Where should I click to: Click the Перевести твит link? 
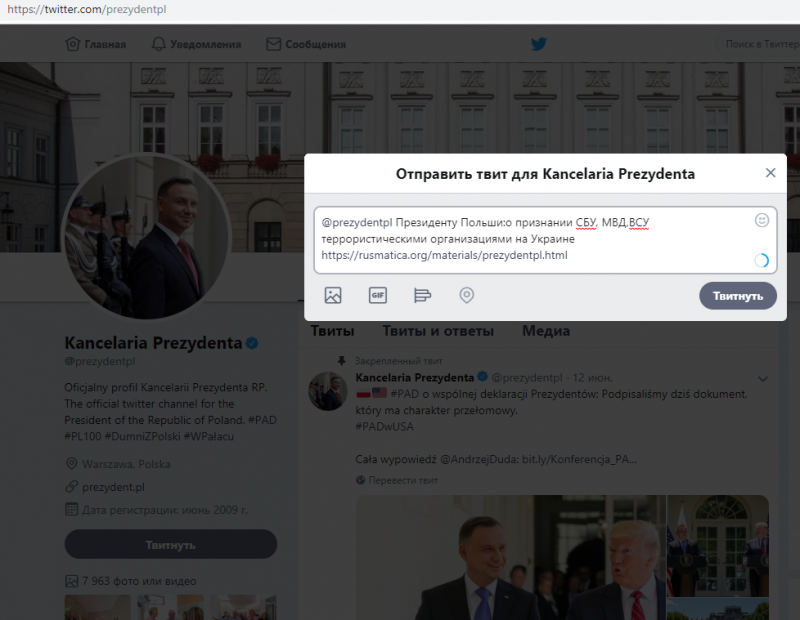pos(403,480)
